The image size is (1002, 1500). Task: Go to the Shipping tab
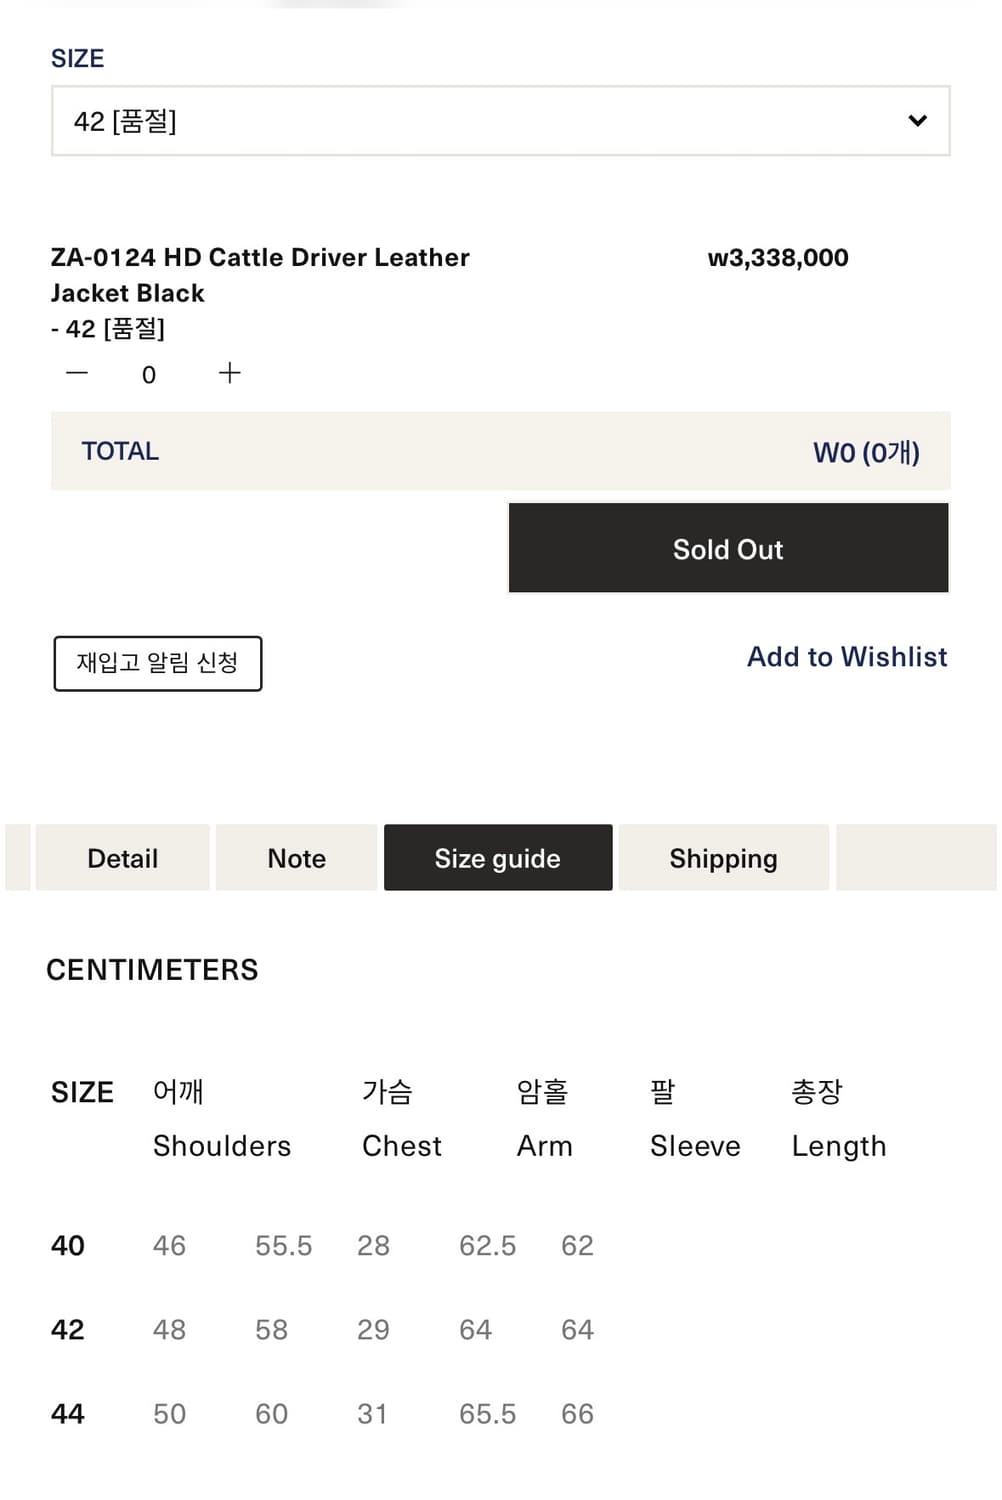(x=723, y=858)
